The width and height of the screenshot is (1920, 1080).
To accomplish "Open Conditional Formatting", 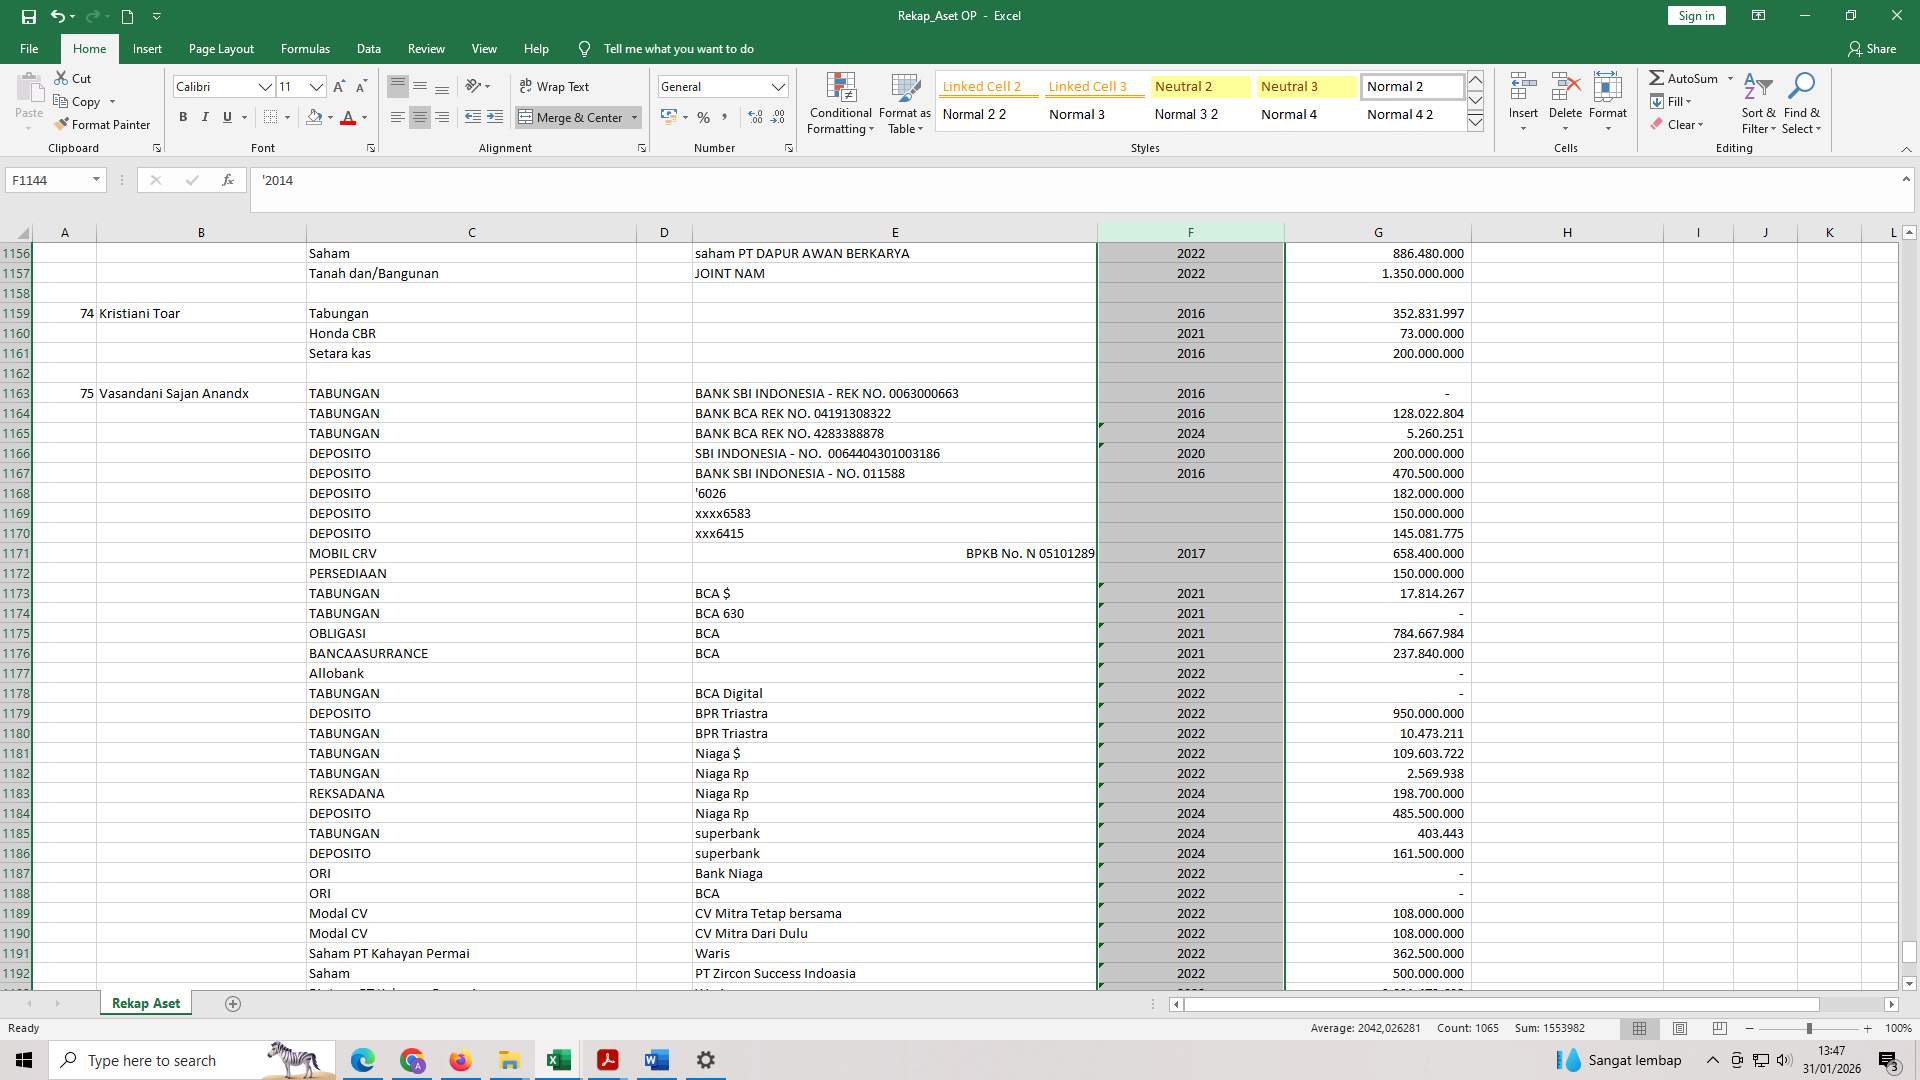I will [x=840, y=103].
